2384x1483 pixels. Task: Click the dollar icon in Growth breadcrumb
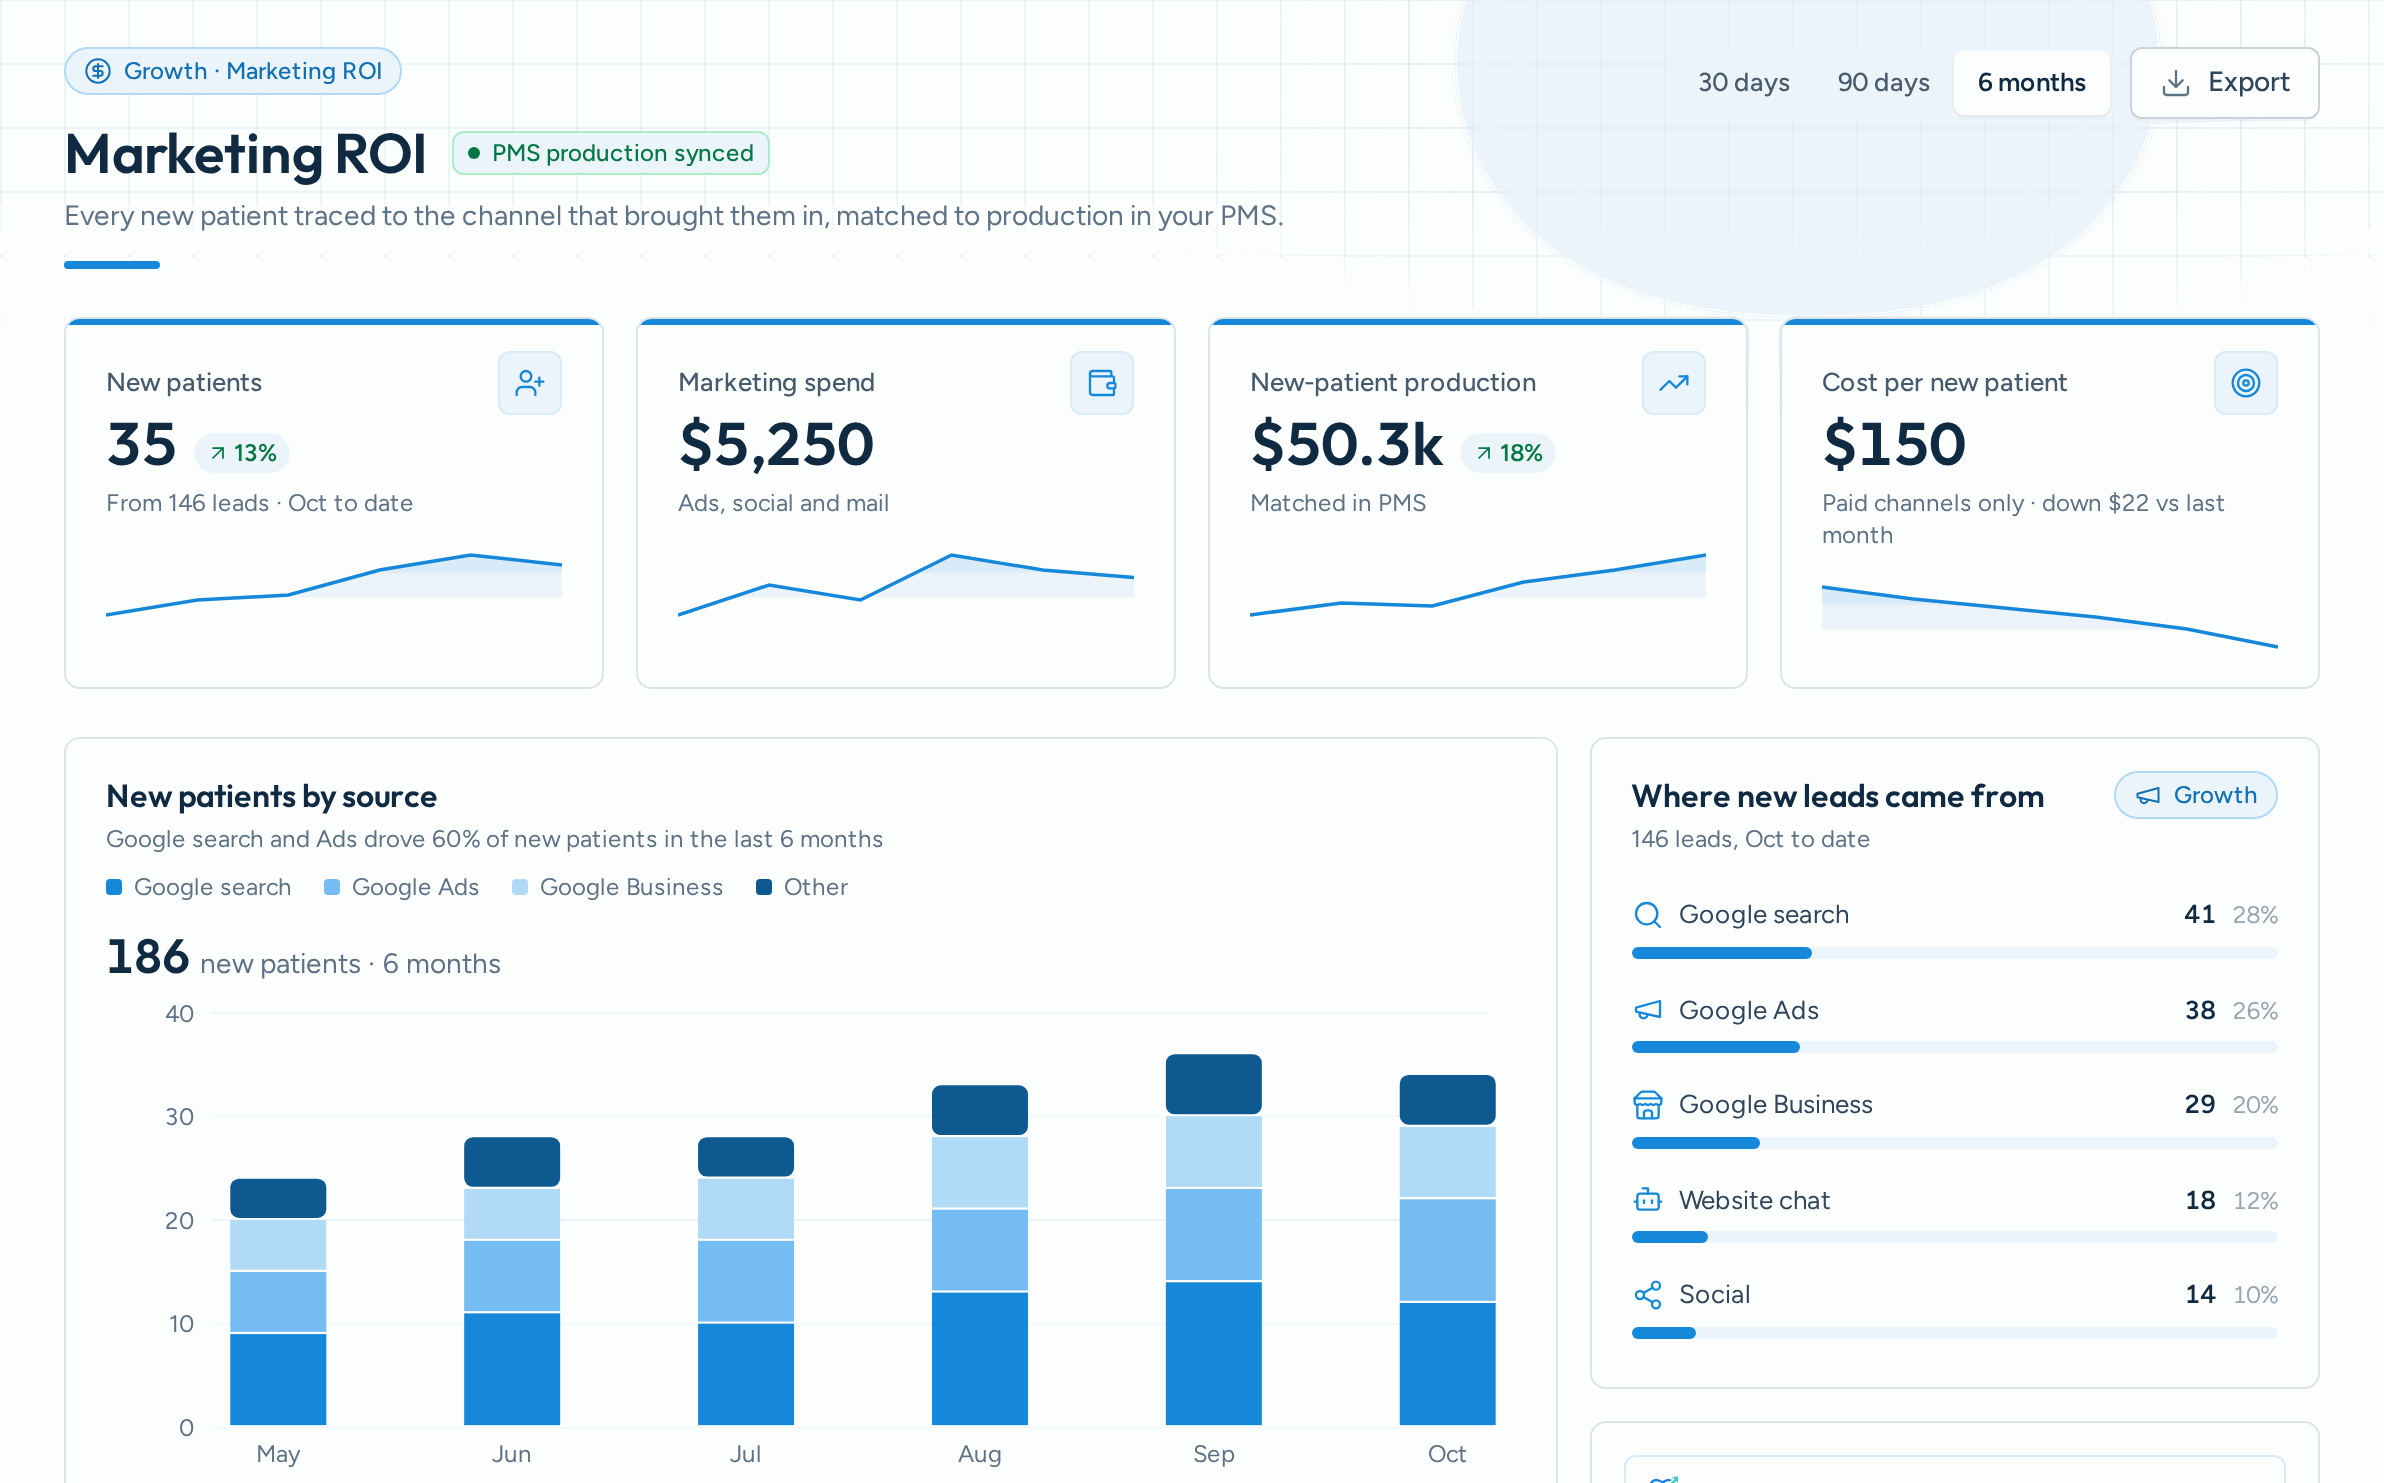tap(98, 71)
